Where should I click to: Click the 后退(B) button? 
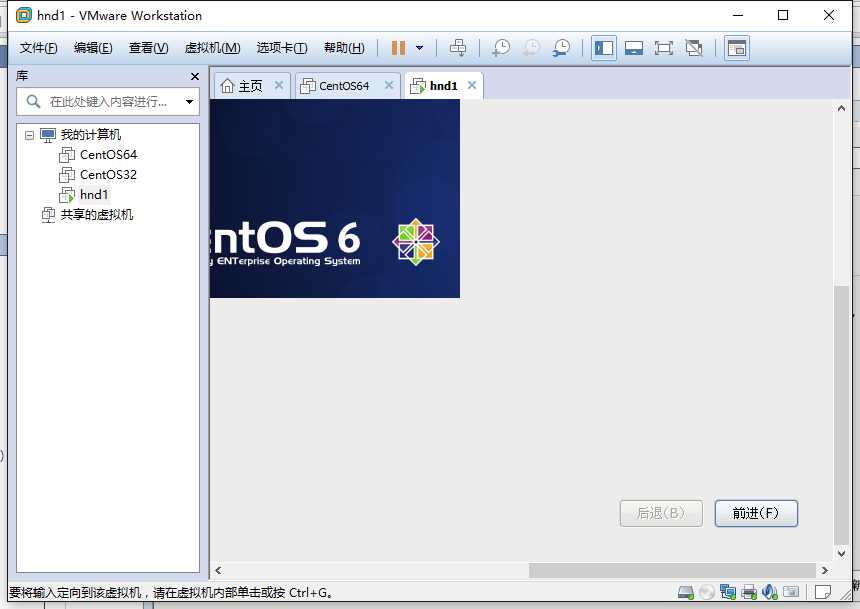661,513
